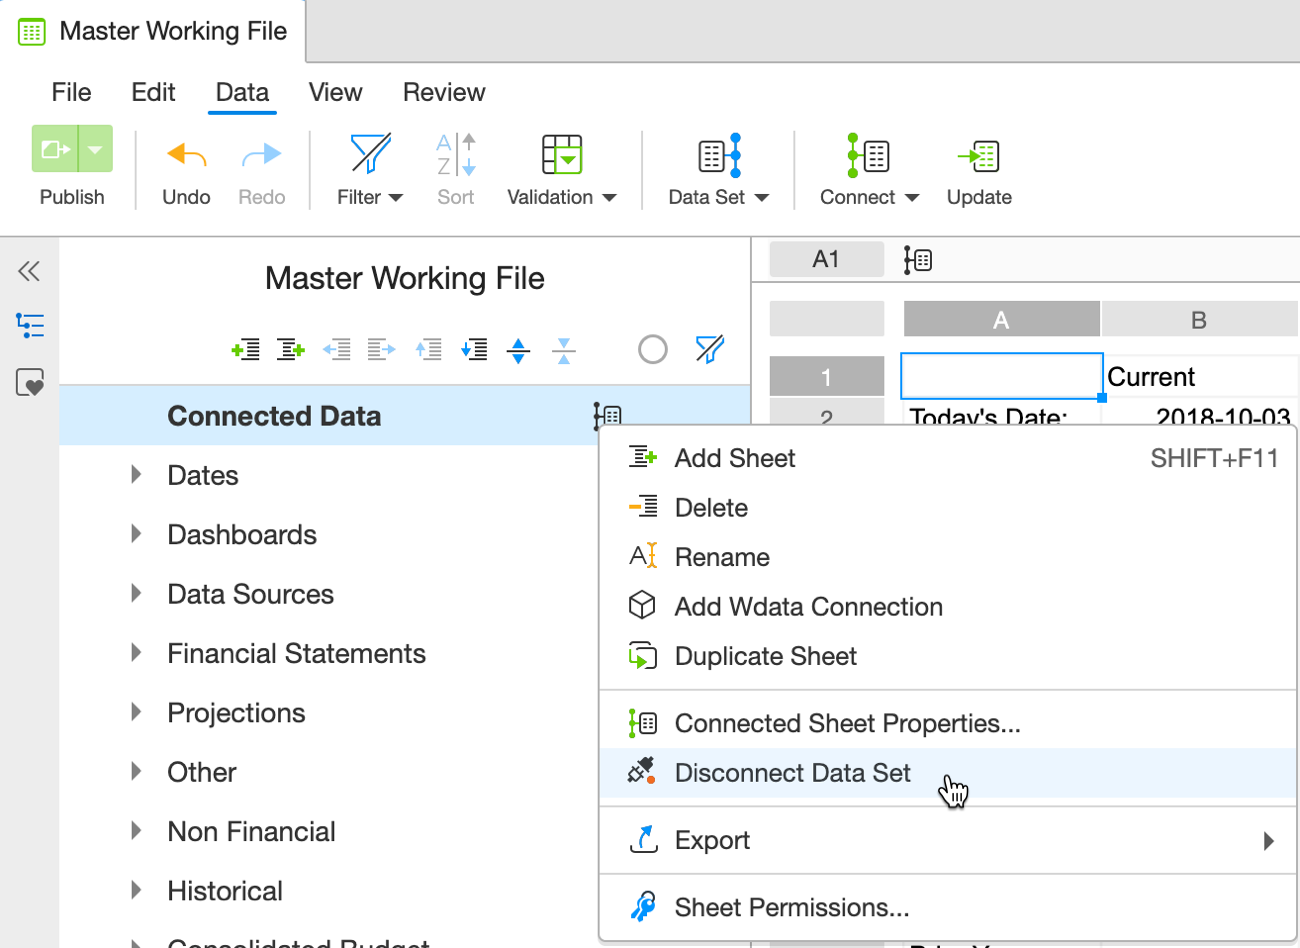Open the Publish dropdown arrow
The width and height of the screenshot is (1300, 948).
coord(95,150)
